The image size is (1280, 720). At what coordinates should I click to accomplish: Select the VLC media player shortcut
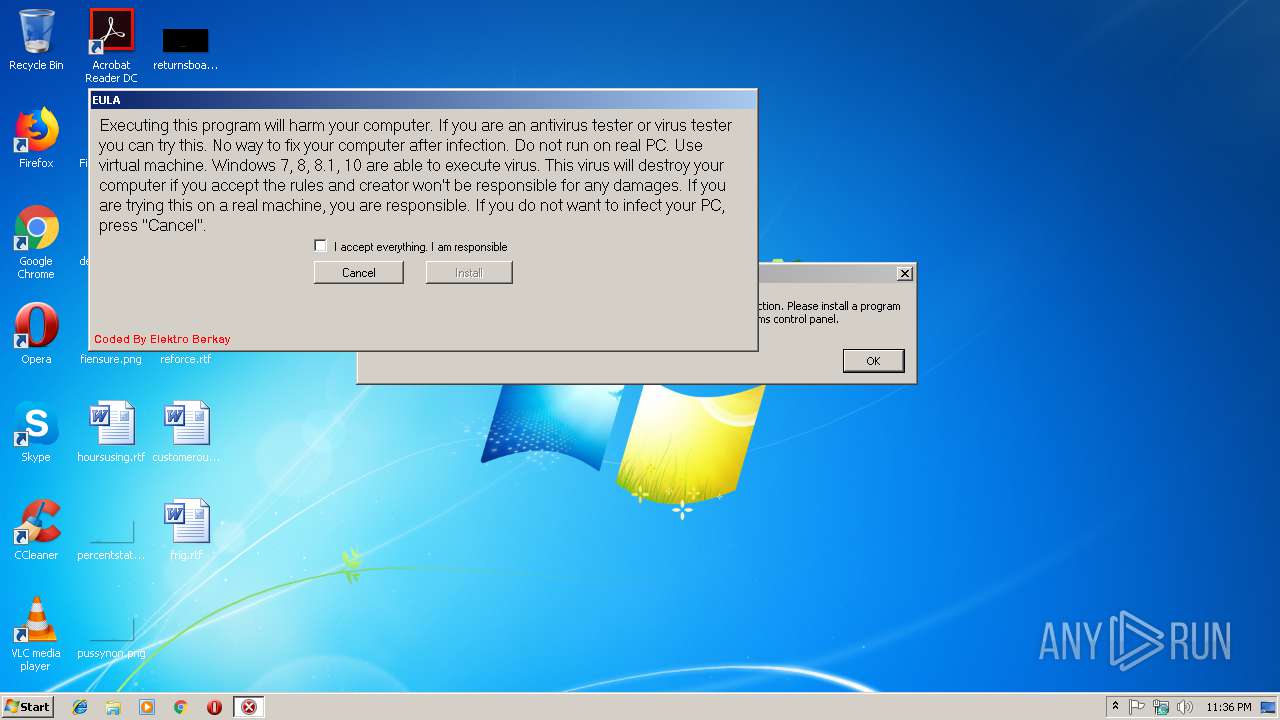pyautogui.click(x=36, y=633)
